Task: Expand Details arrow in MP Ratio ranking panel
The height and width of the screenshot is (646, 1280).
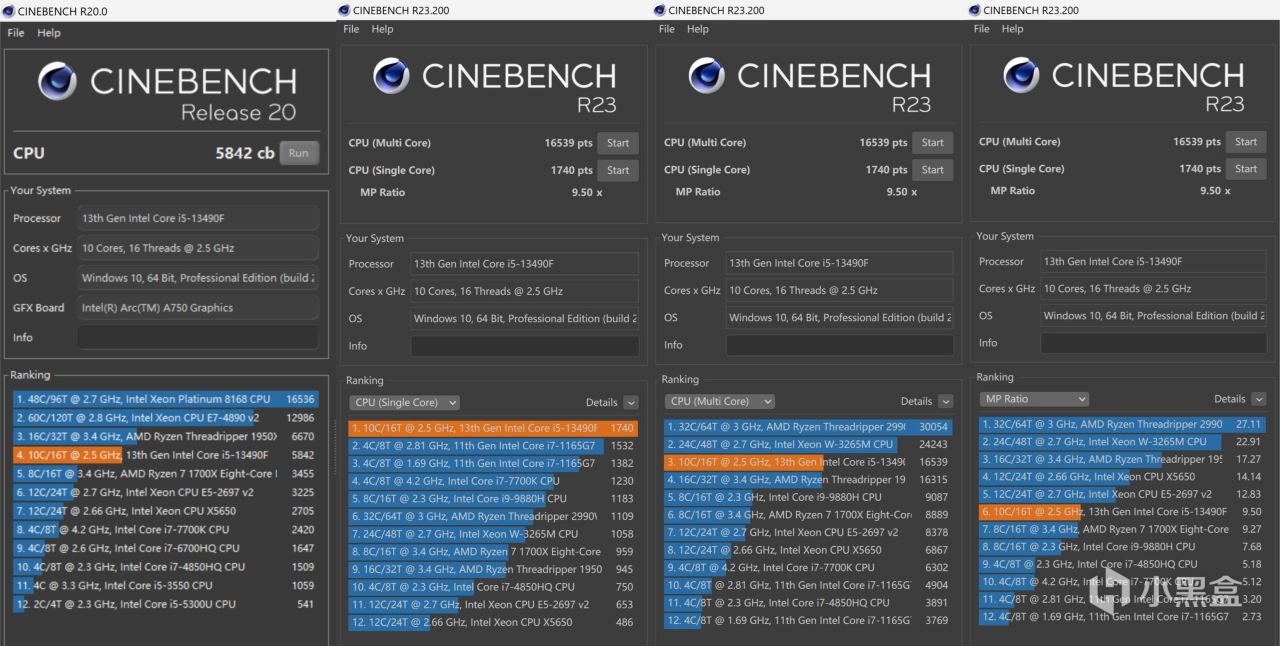Action: pos(1259,399)
